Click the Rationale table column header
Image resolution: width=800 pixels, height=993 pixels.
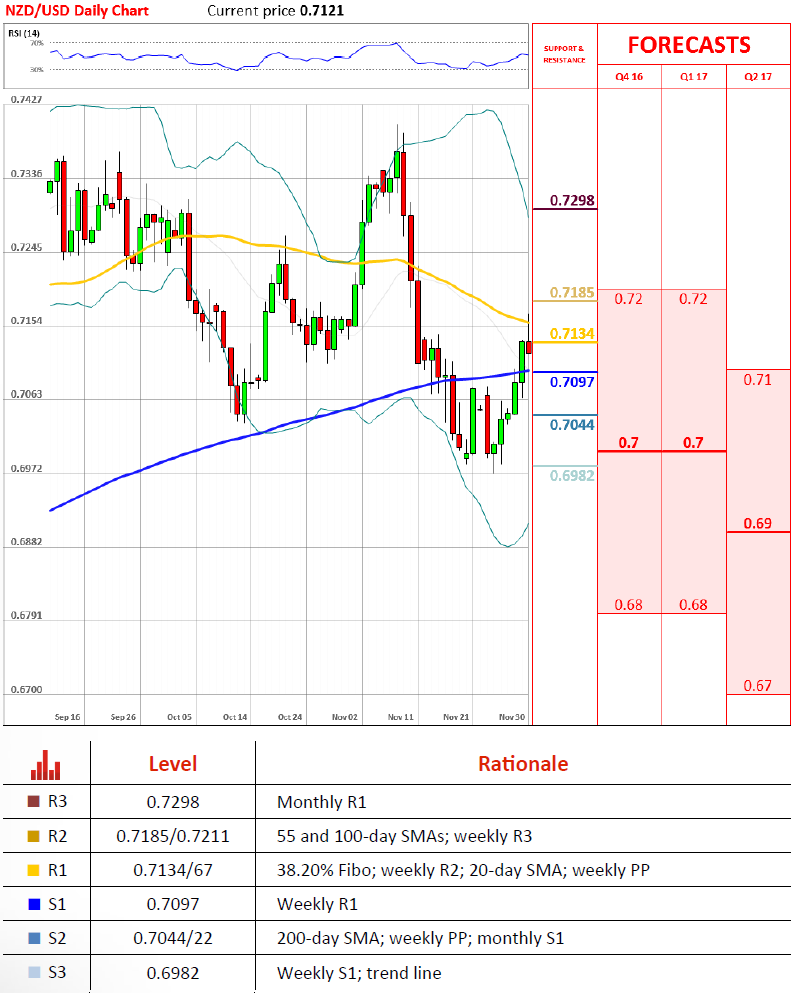point(523,764)
